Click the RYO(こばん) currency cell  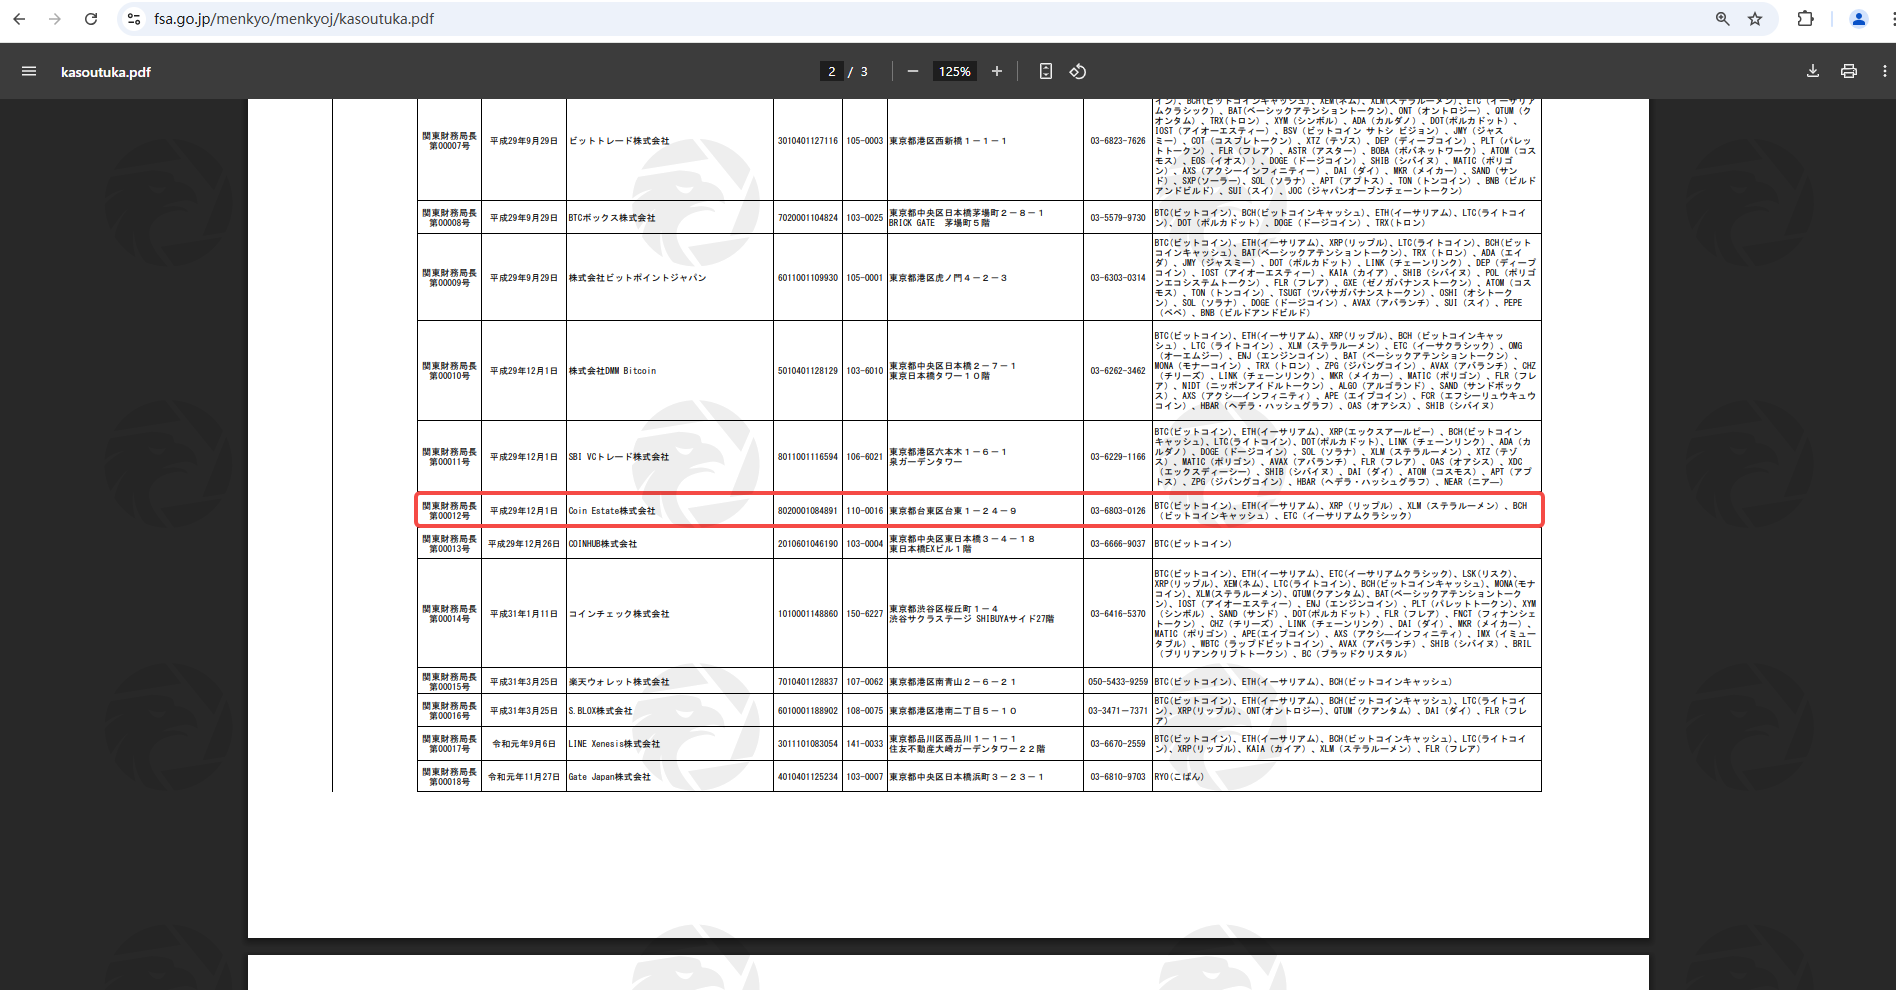coord(1179,777)
